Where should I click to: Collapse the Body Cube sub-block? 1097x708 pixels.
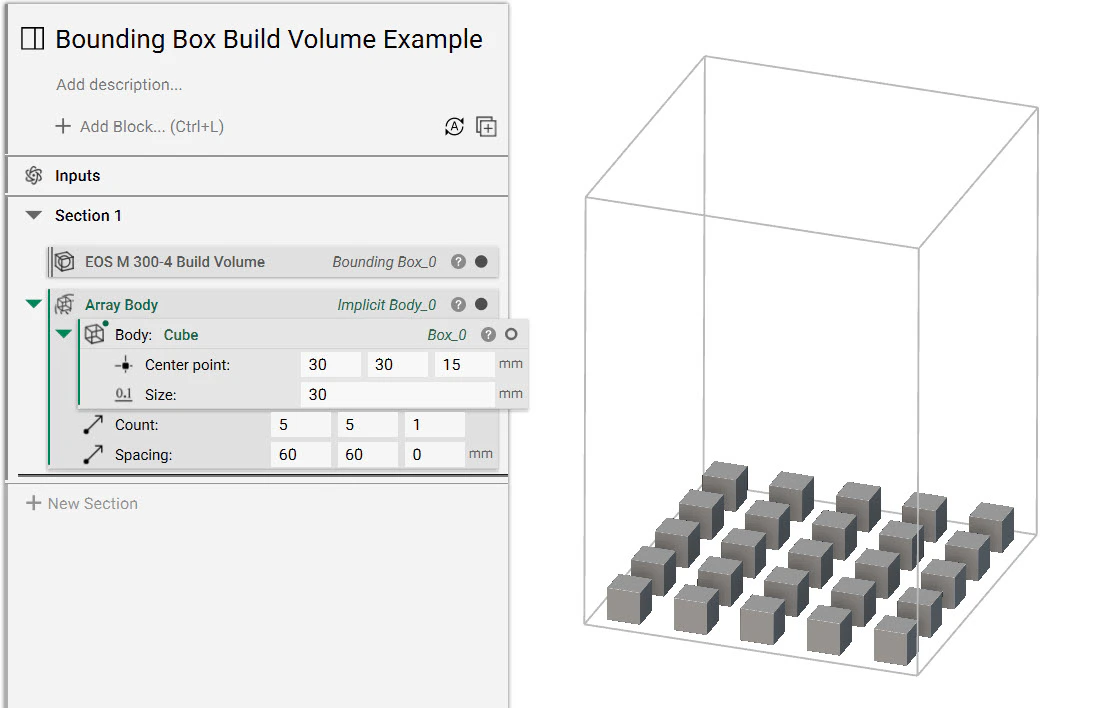pyautogui.click(x=63, y=334)
